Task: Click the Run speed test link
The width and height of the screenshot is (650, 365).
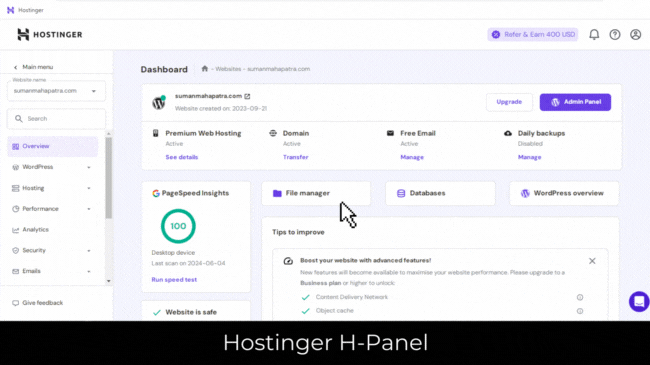Action: click(x=174, y=280)
